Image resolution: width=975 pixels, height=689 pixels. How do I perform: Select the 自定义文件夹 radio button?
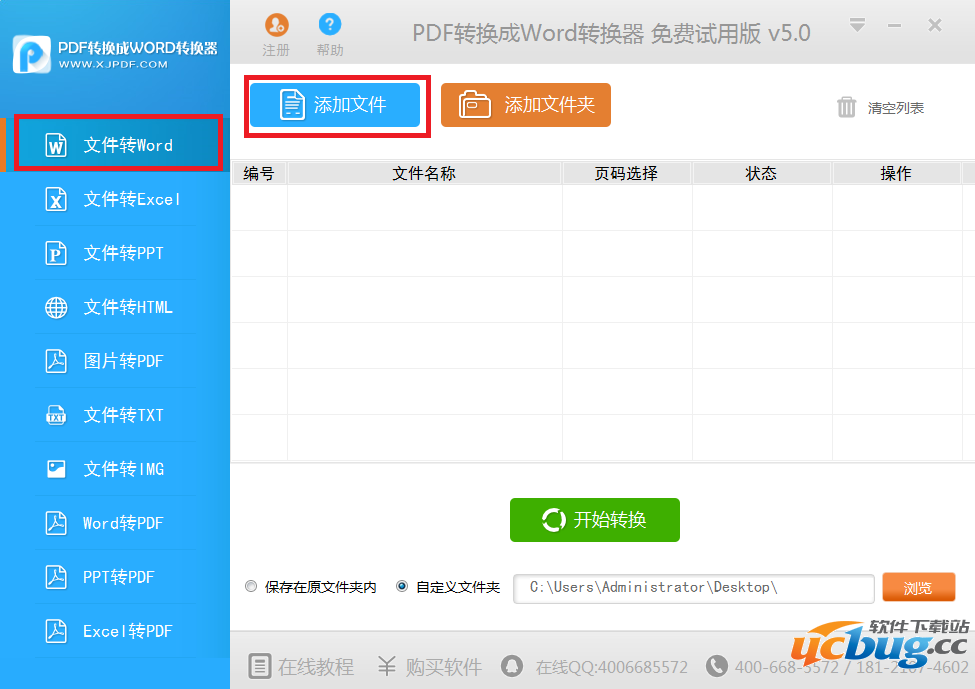coord(402,586)
